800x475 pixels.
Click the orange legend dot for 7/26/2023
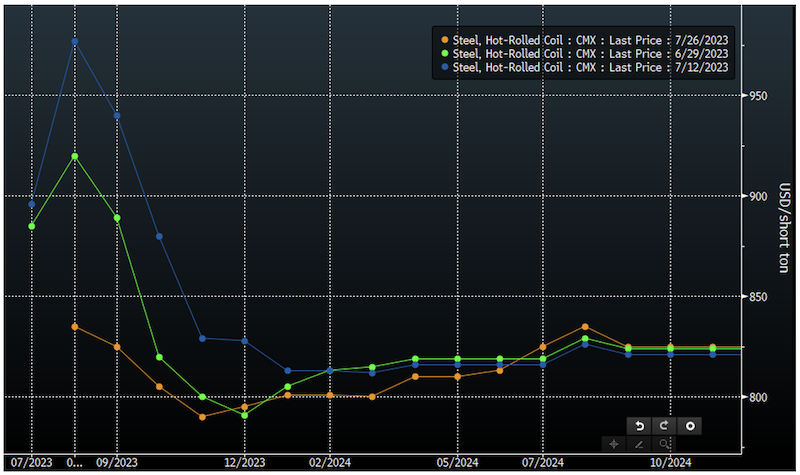point(445,39)
